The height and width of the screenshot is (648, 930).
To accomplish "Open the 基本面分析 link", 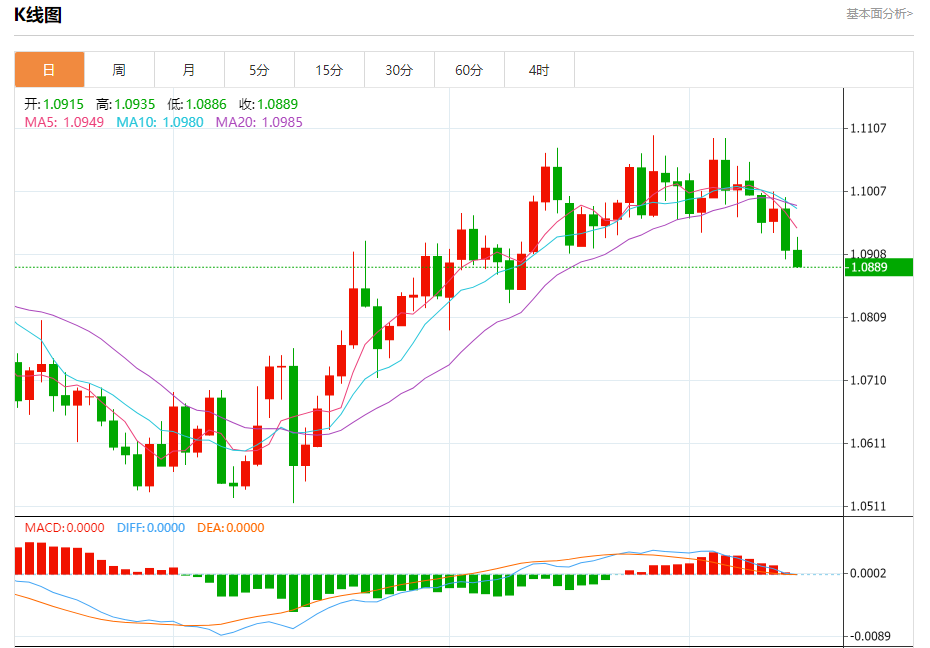I will [879, 14].
